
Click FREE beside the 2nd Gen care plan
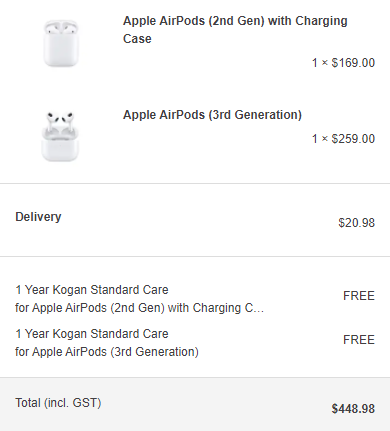coord(359,296)
